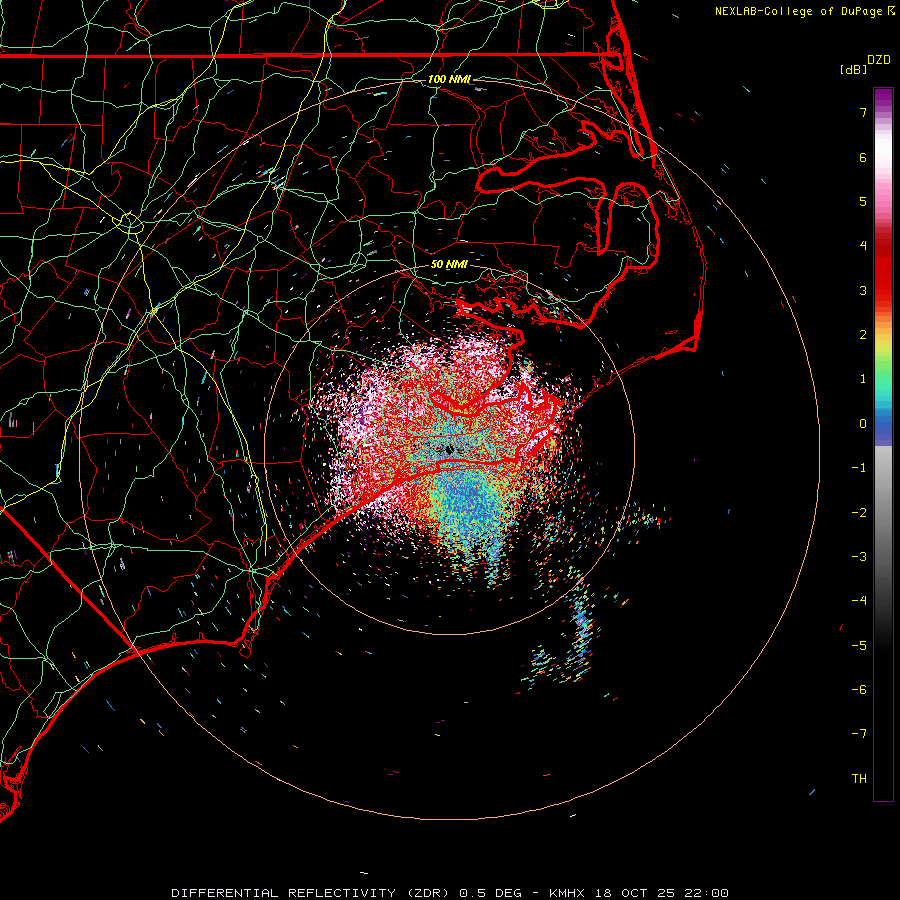This screenshot has width=900, height=900.
Task: Click the 3 value on the color scale
Action: point(863,290)
